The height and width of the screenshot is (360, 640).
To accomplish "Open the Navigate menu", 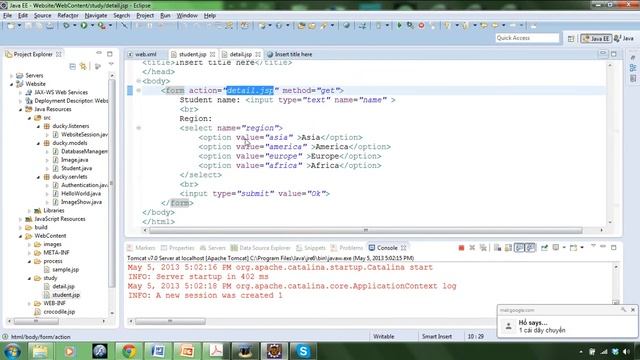I will [x=96, y=16].
